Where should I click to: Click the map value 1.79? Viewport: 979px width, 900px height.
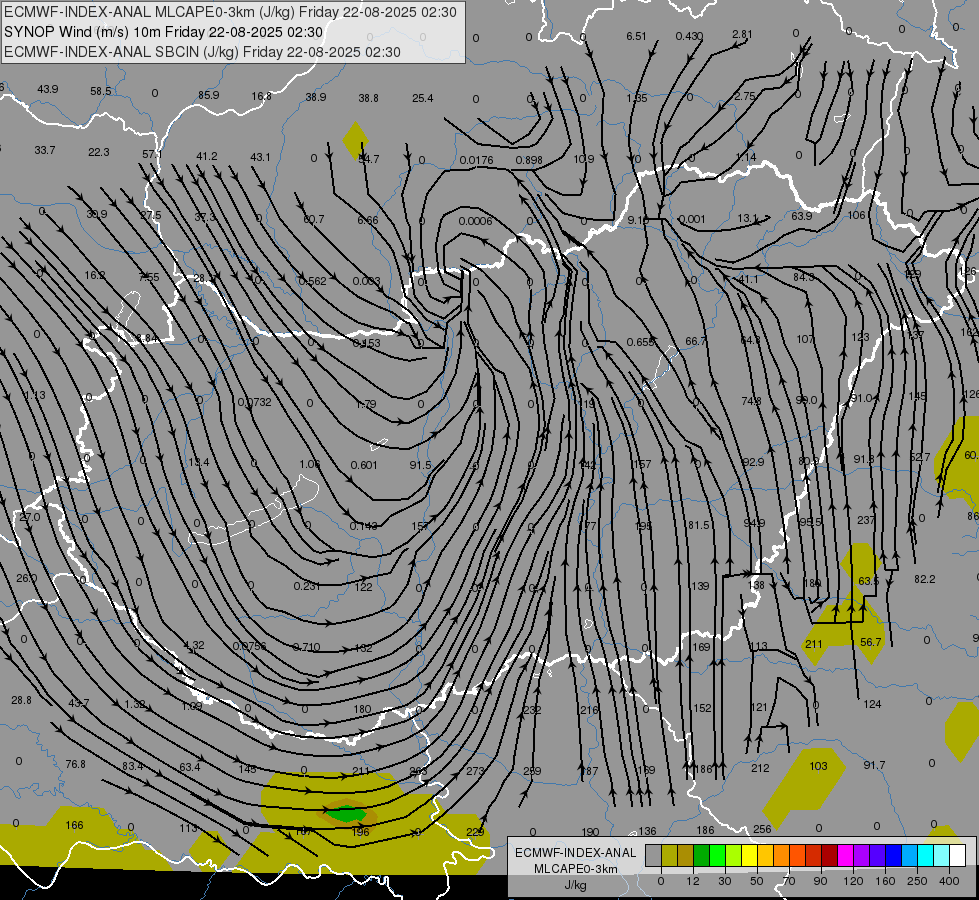point(366,404)
